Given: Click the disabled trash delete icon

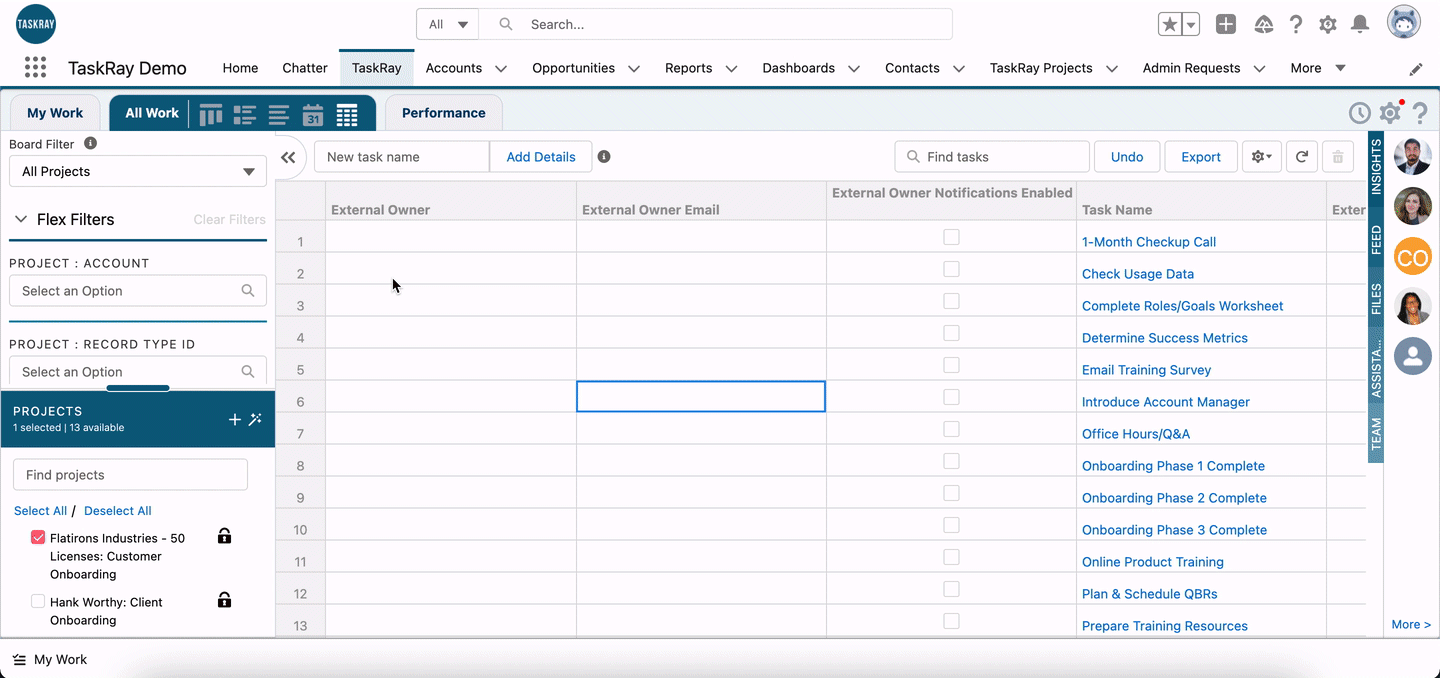Looking at the screenshot, I should pos(1338,157).
